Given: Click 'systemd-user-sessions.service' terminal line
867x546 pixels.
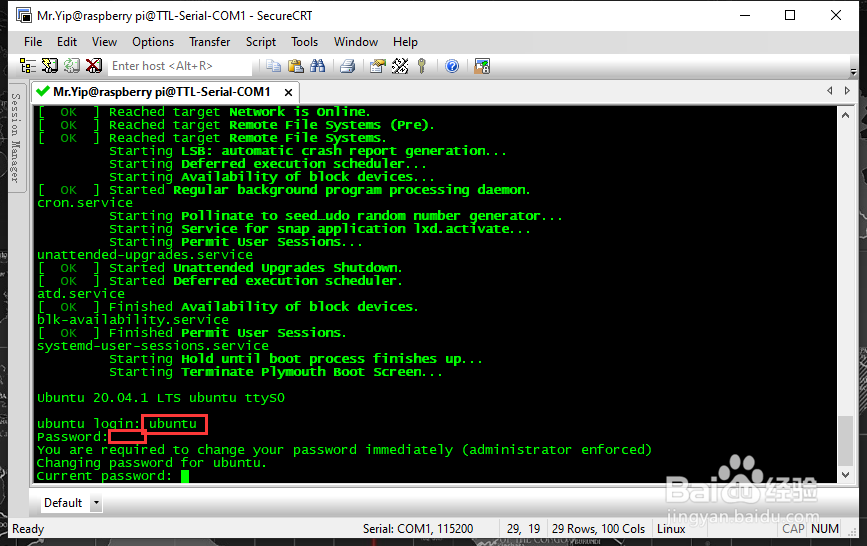Looking at the screenshot, I should (153, 346).
